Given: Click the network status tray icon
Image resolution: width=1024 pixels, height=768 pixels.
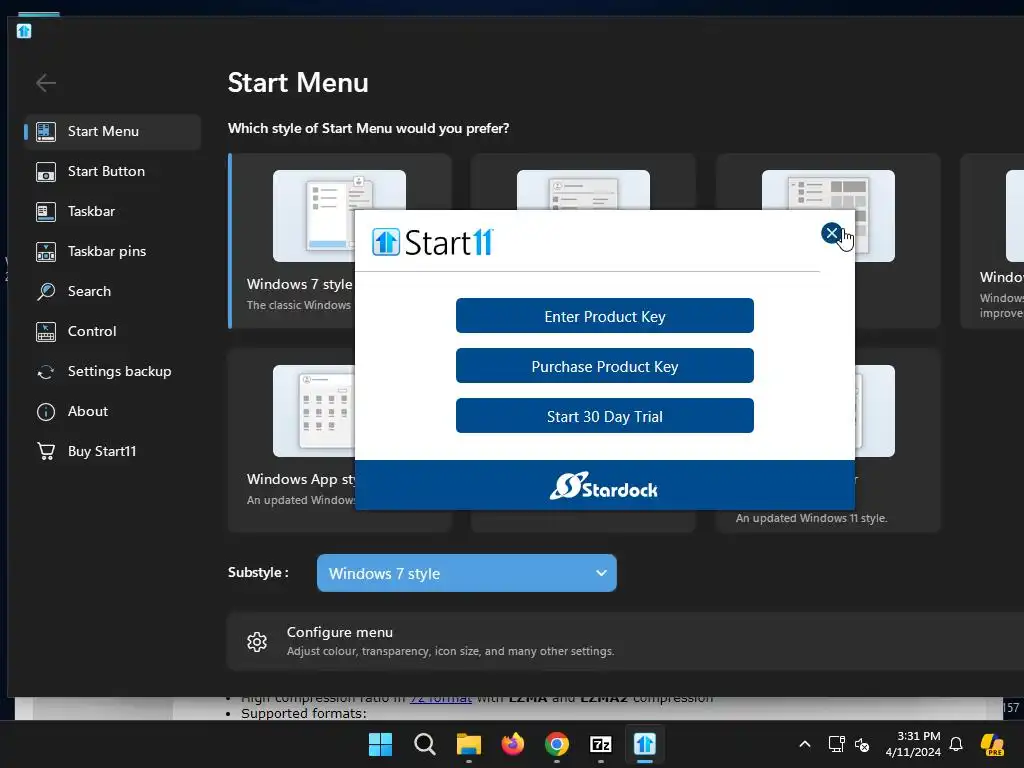Looking at the screenshot, I should point(837,744).
